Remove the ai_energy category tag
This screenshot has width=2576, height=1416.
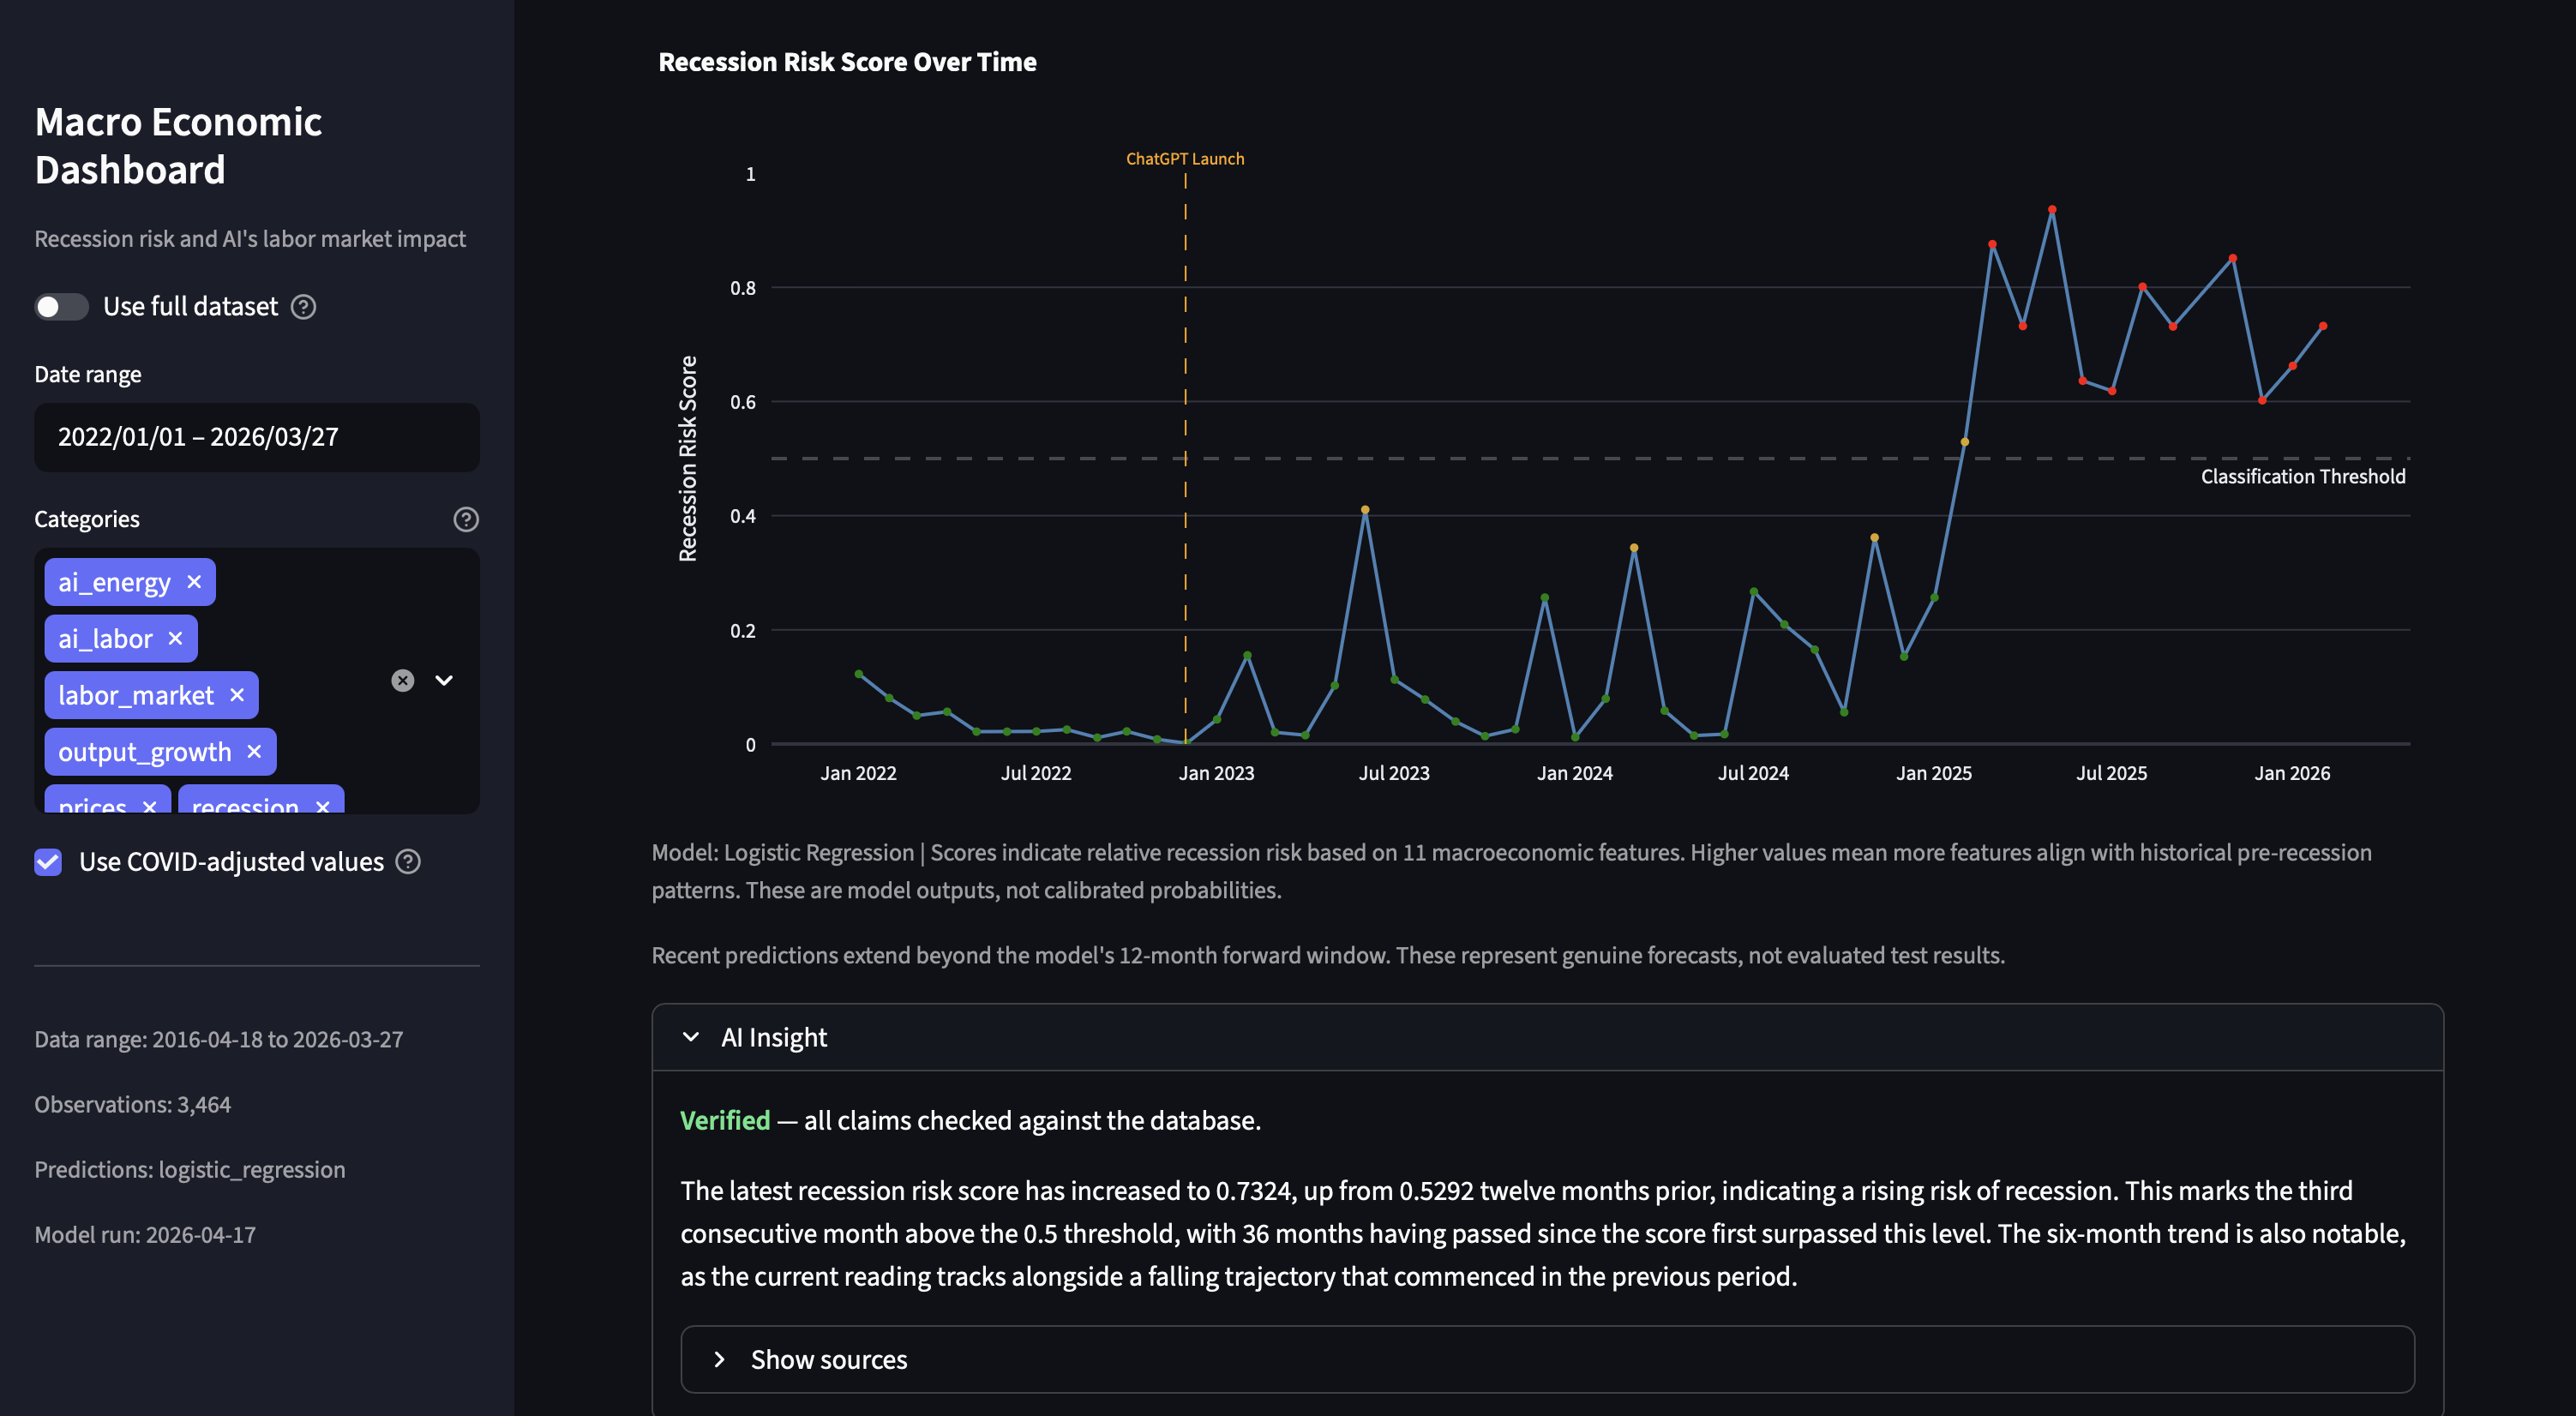pos(194,582)
